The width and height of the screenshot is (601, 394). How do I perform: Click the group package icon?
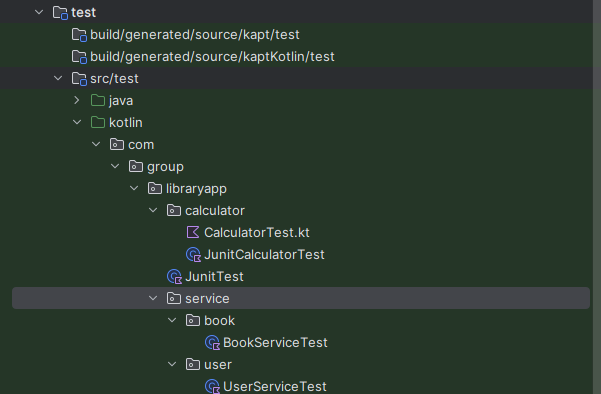[x=136, y=166]
